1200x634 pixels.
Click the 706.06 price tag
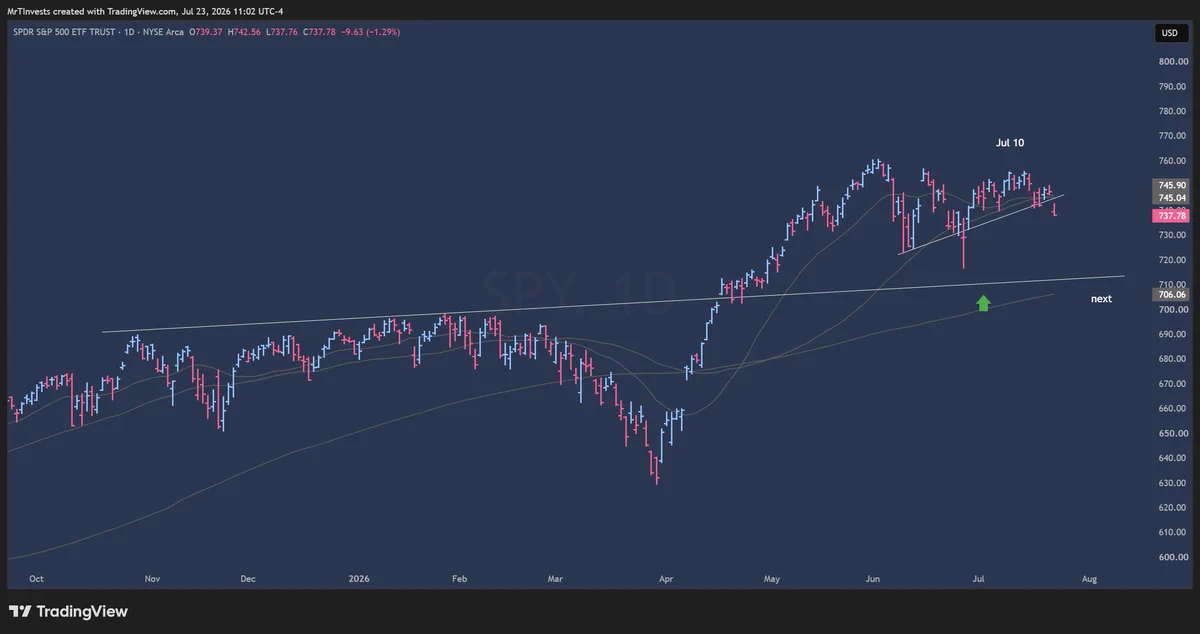[1169, 295]
